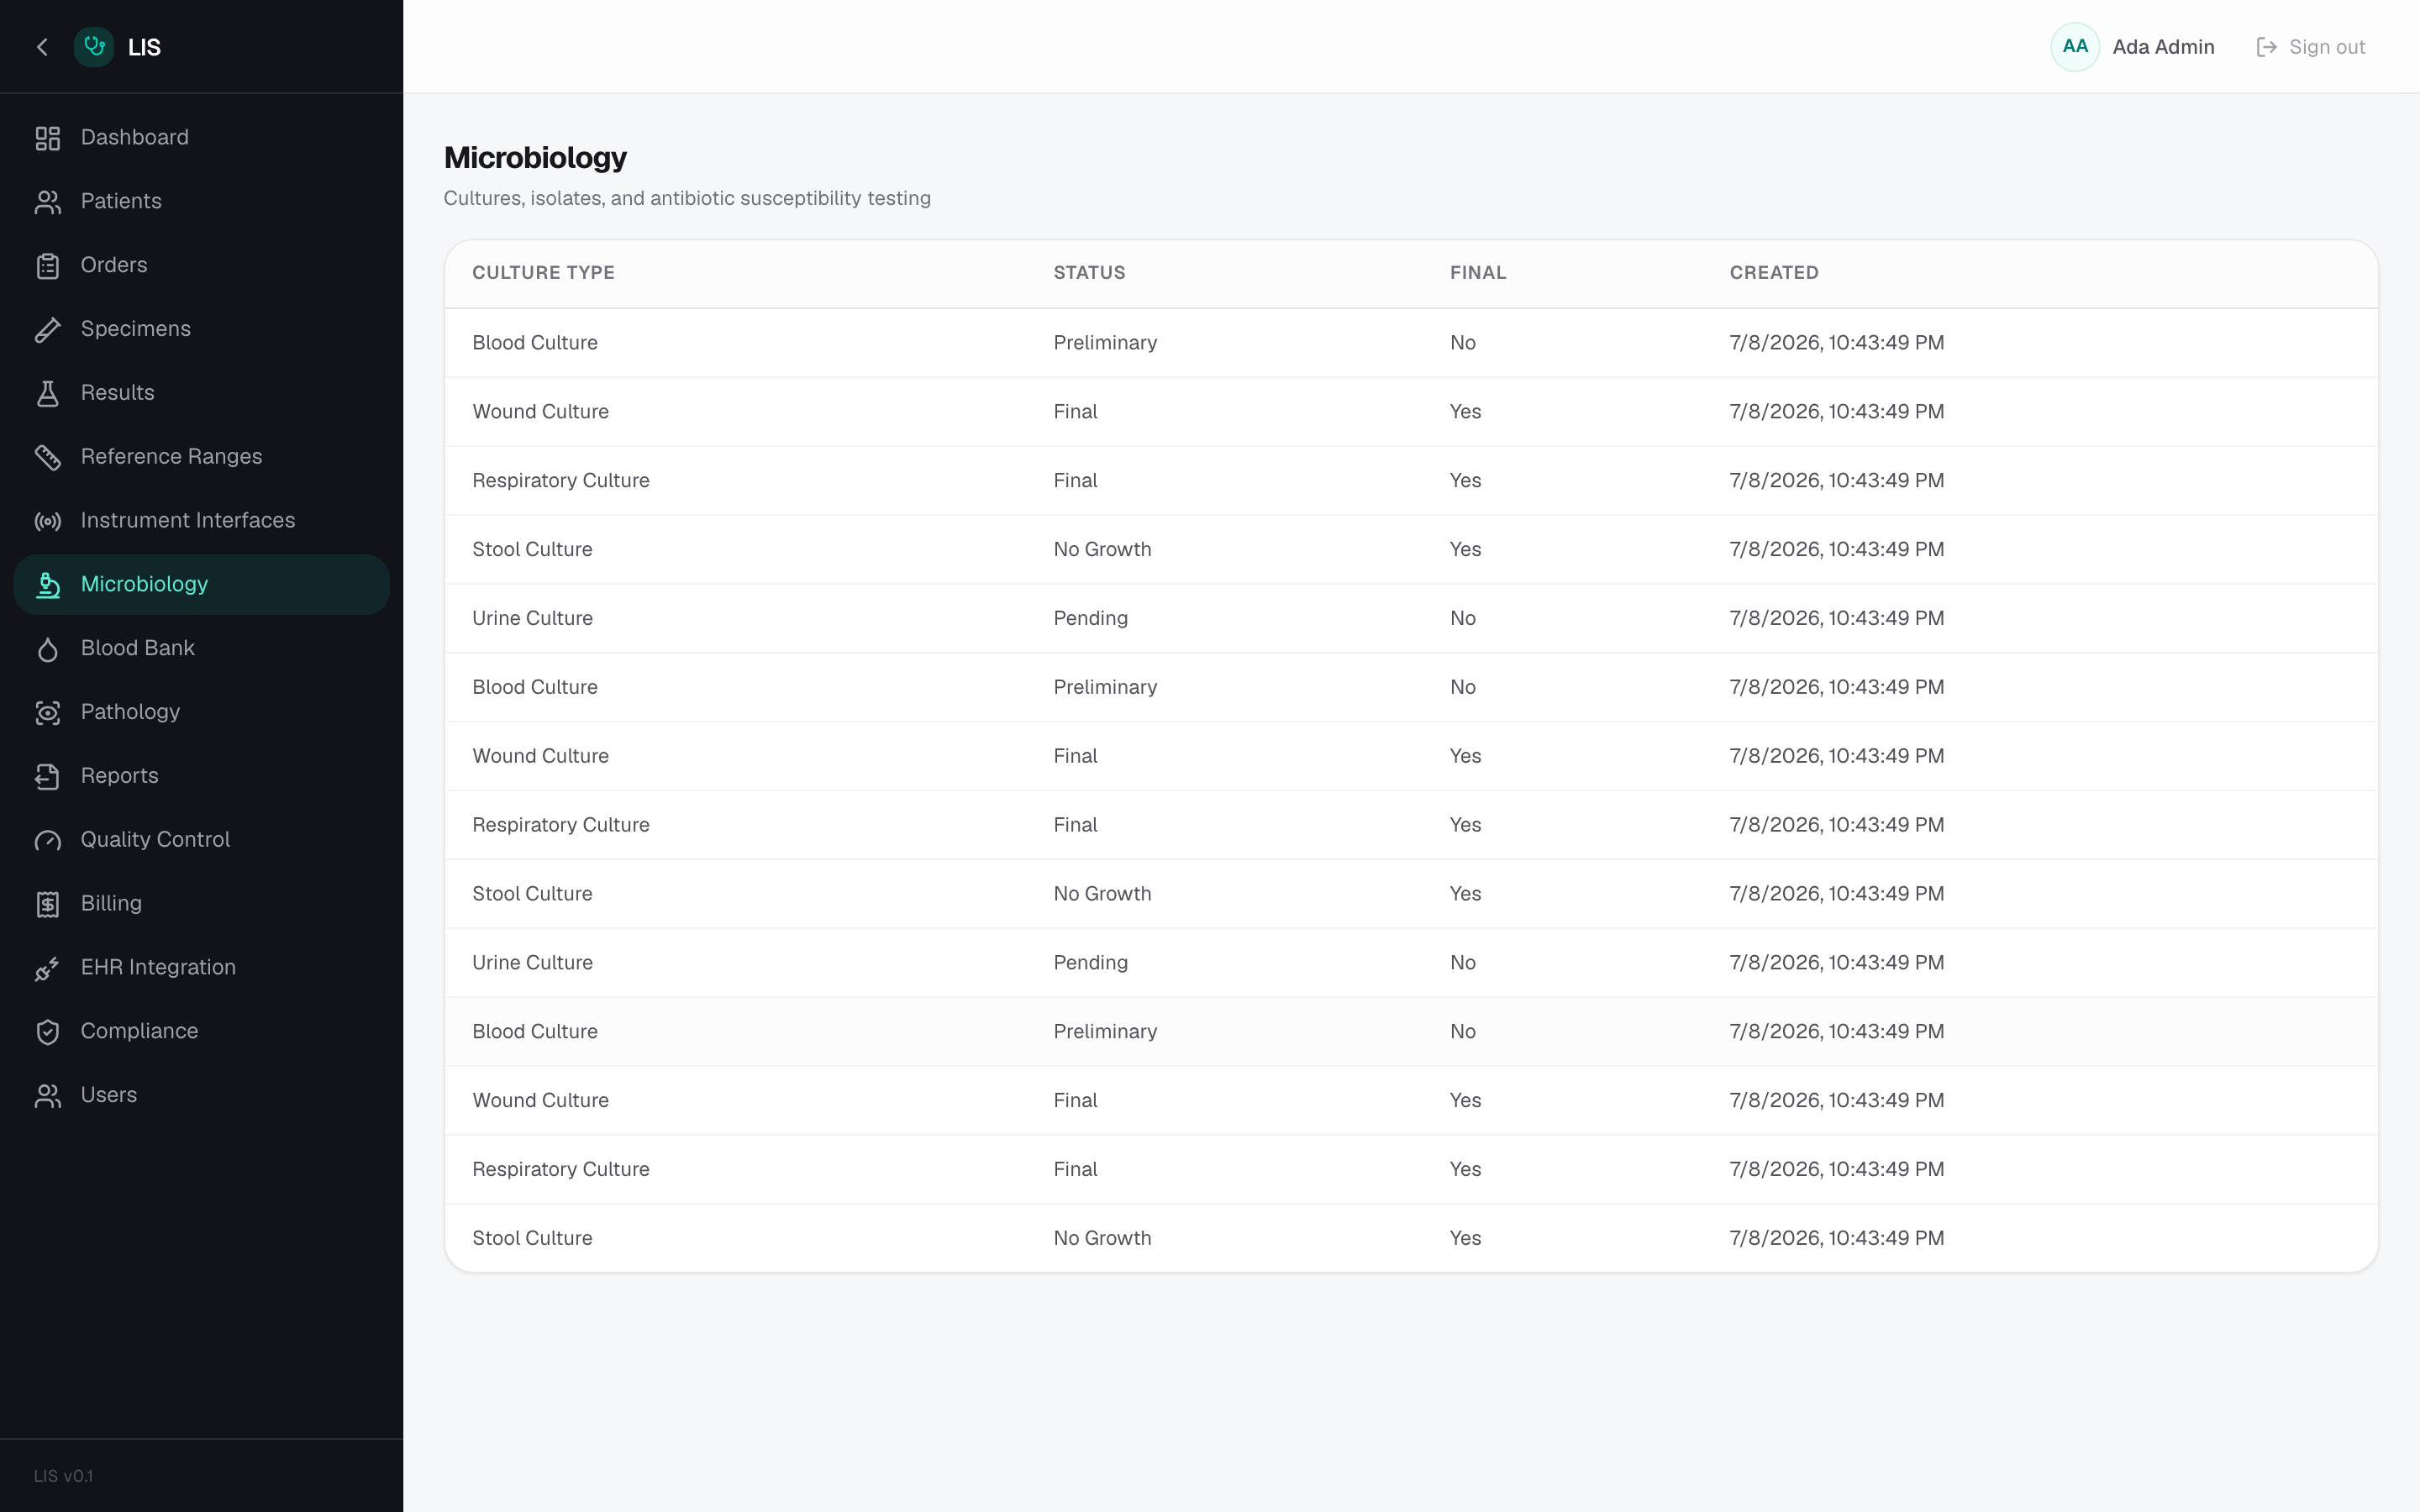
Task: Click the Reference Ranges ruler icon
Action: 48,457
